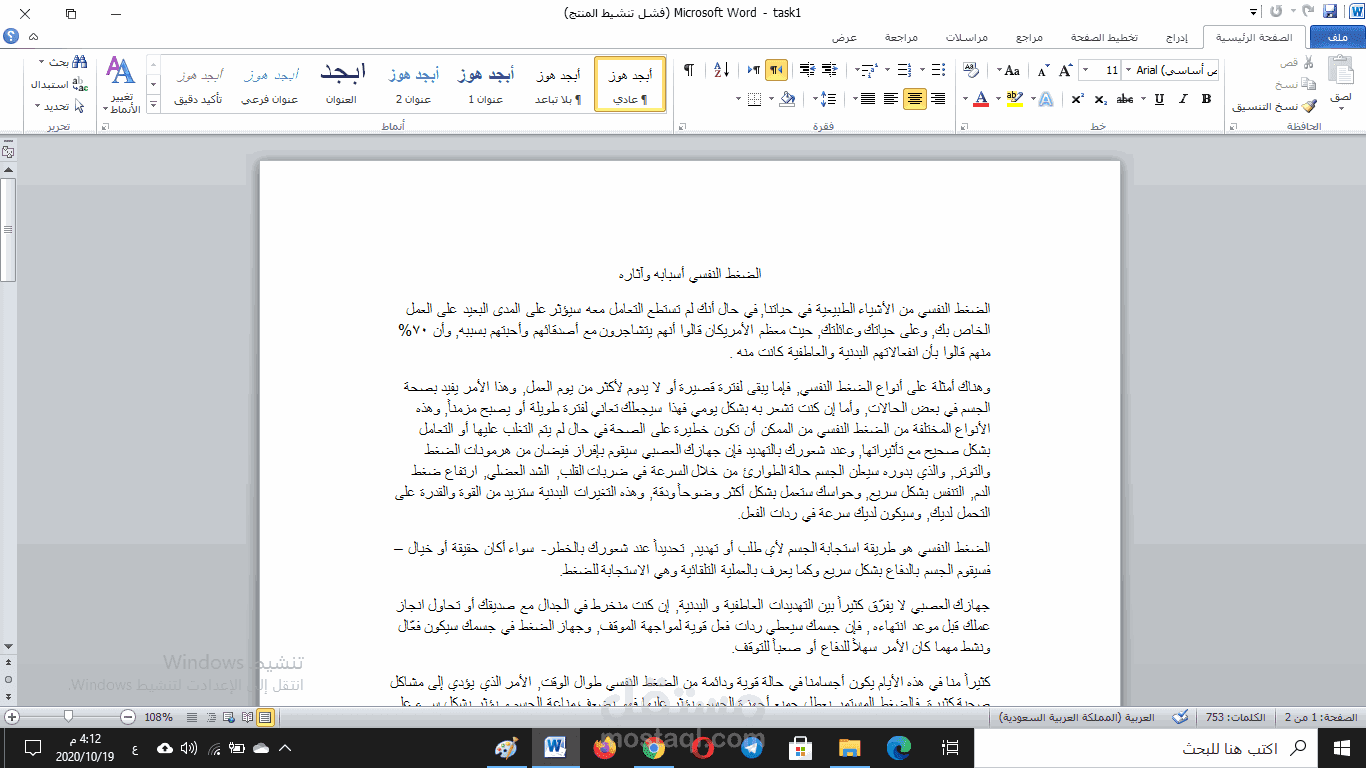This screenshot has width=1366, height=768.
Task: Toggle italic formatting
Action: 1182,100
